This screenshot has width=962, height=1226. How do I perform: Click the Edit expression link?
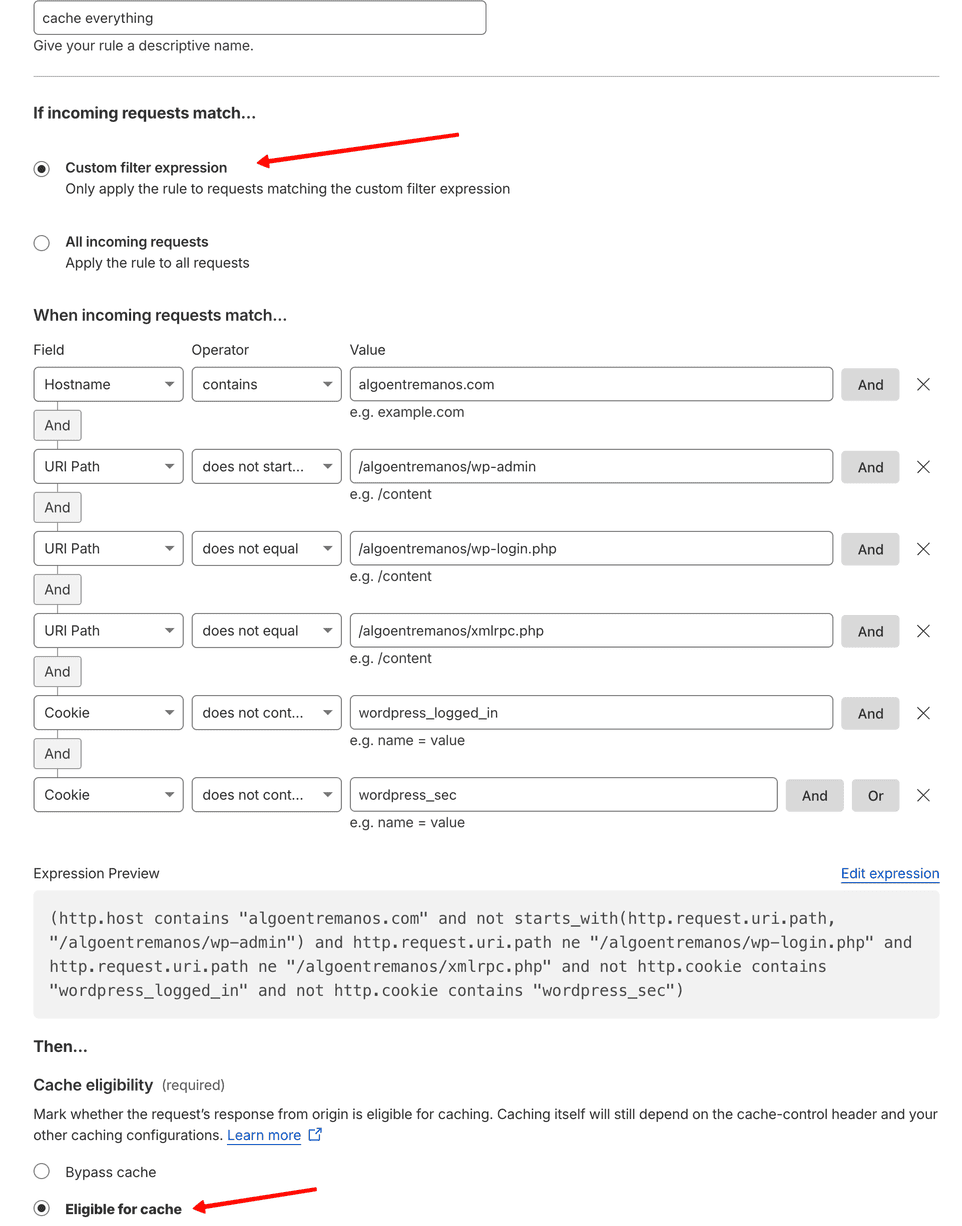tap(889, 874)
